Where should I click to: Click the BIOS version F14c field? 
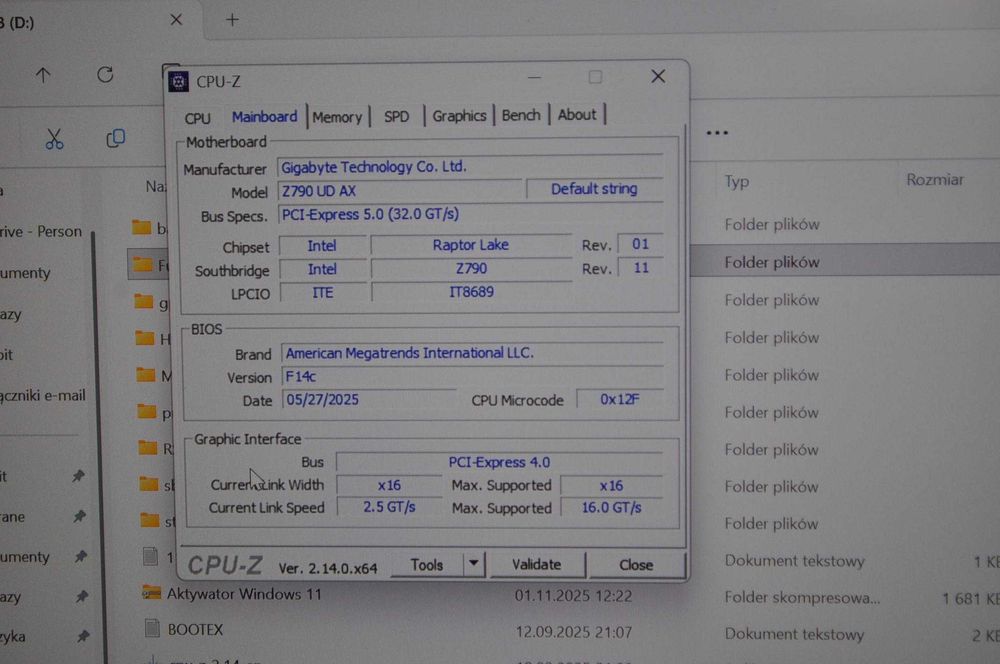[472, 377]
